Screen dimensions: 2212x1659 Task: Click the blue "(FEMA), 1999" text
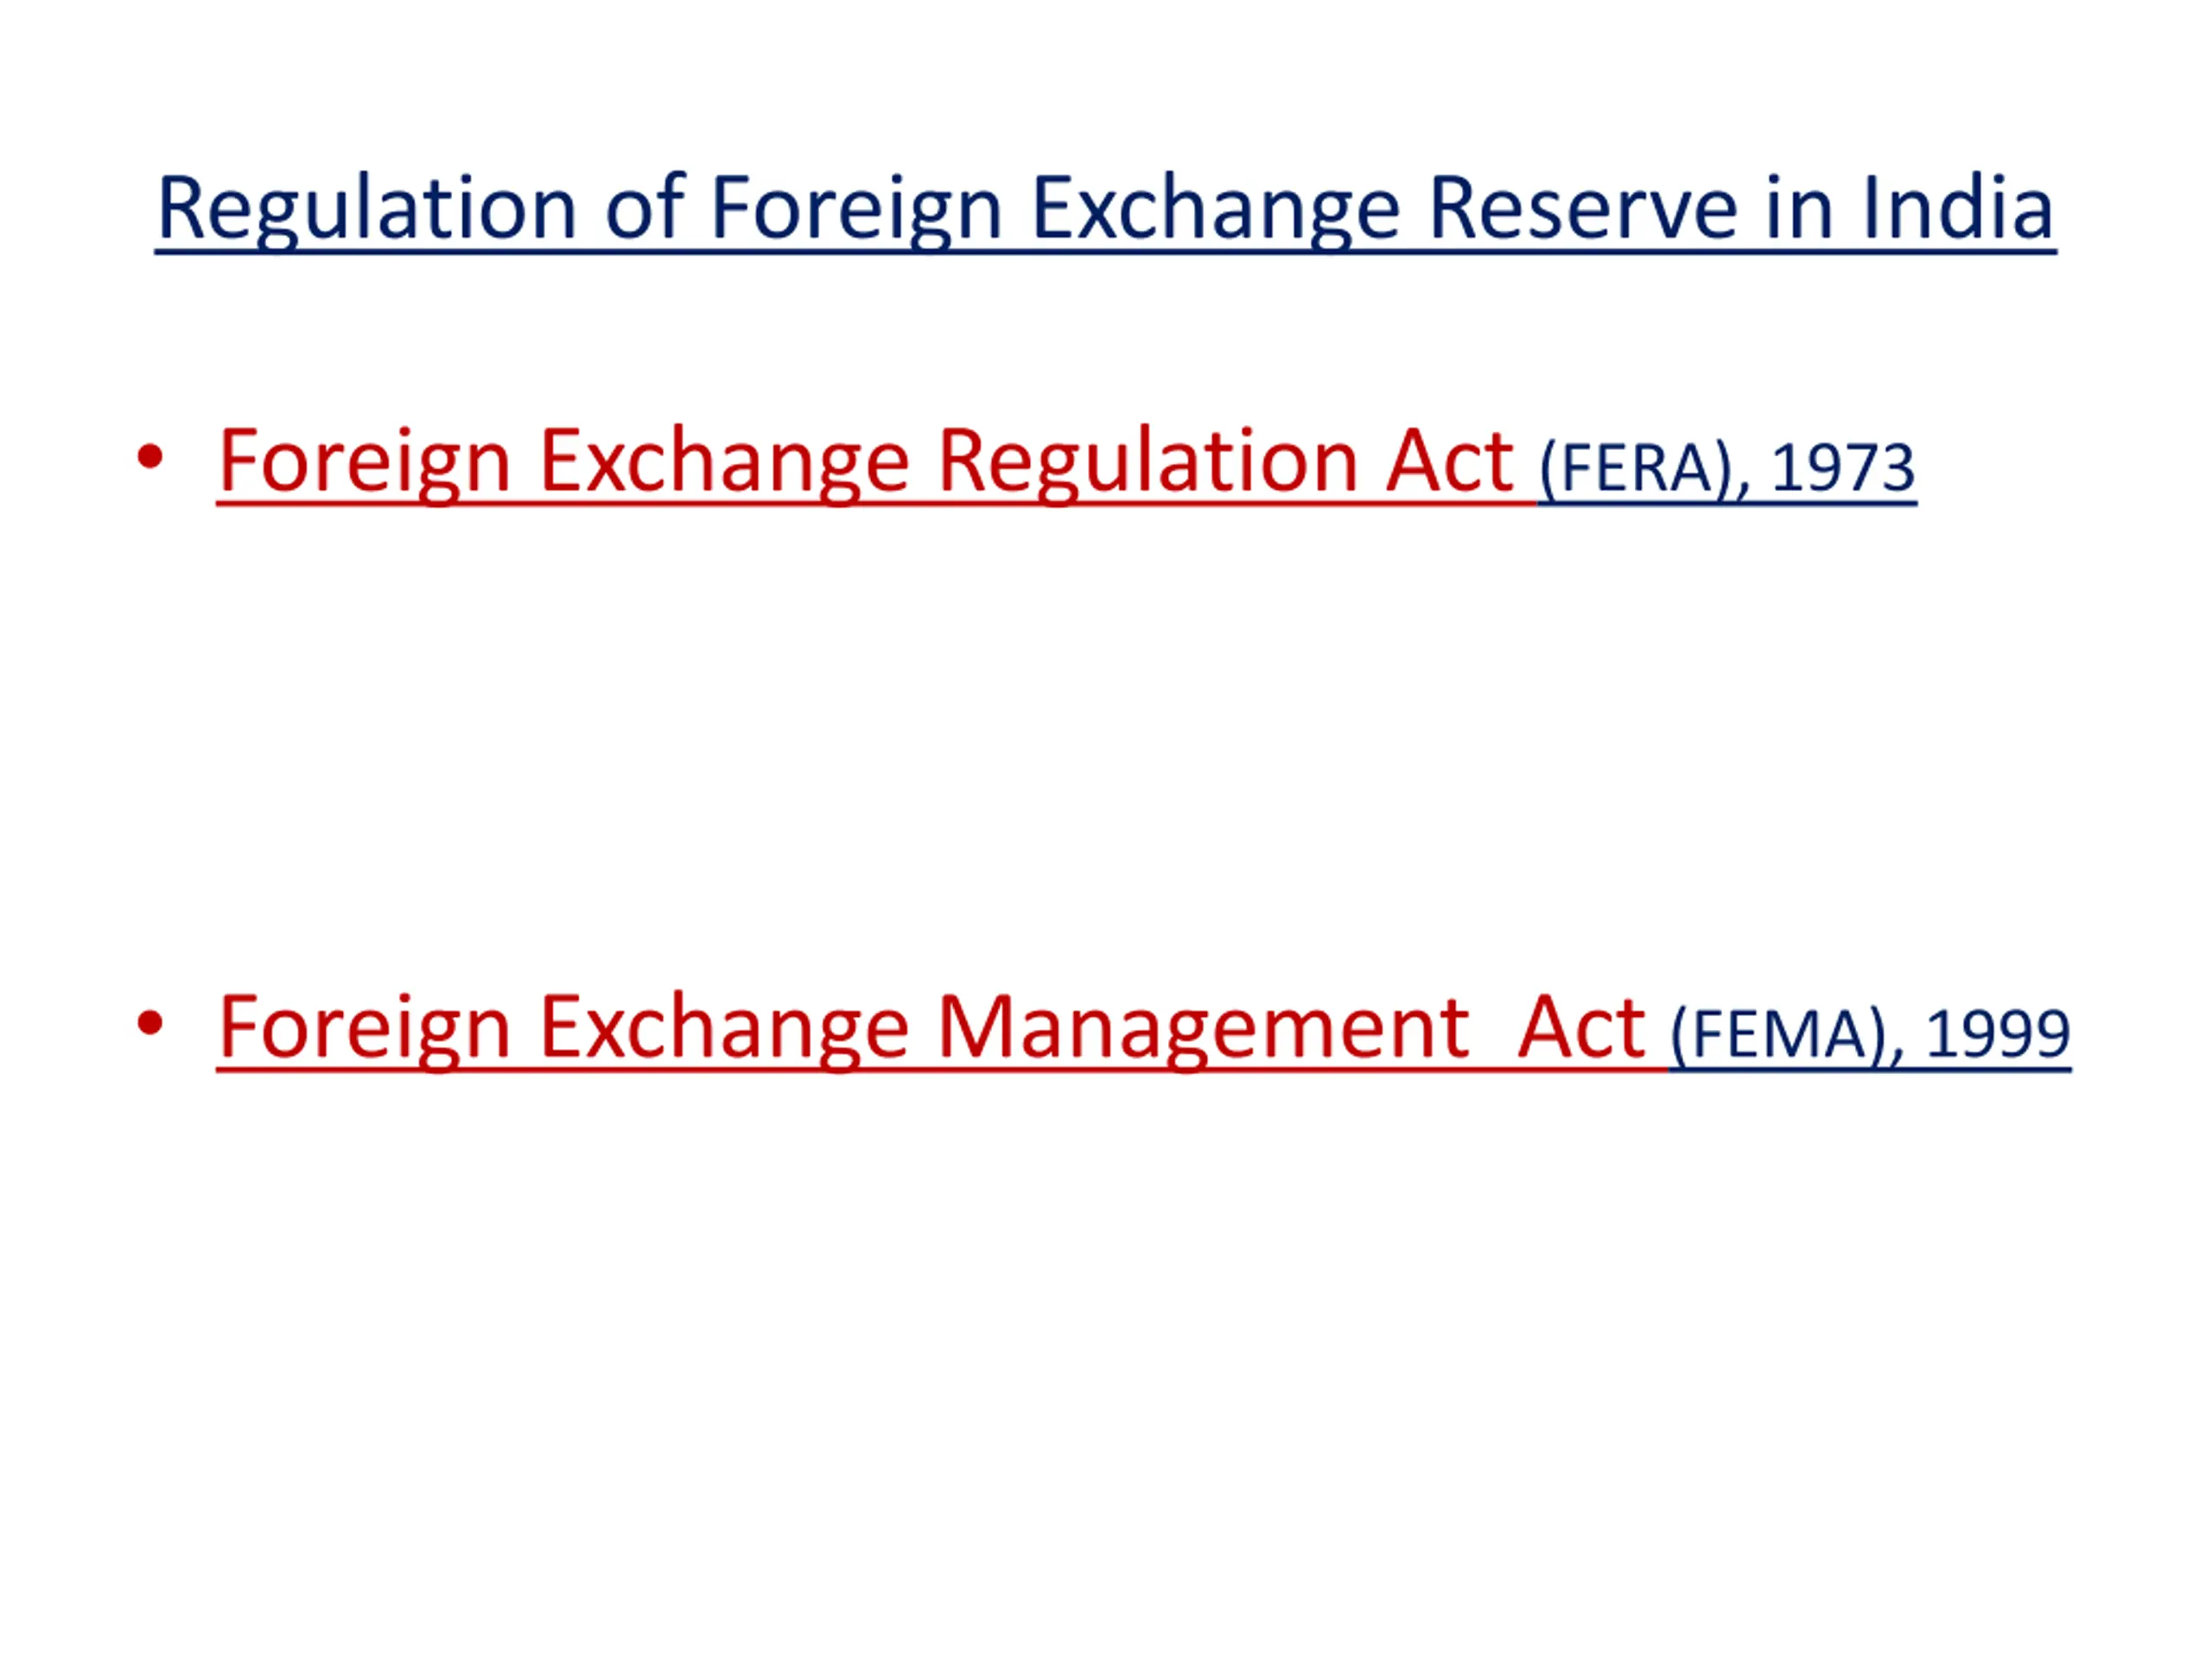[x=1870, y=1035]
